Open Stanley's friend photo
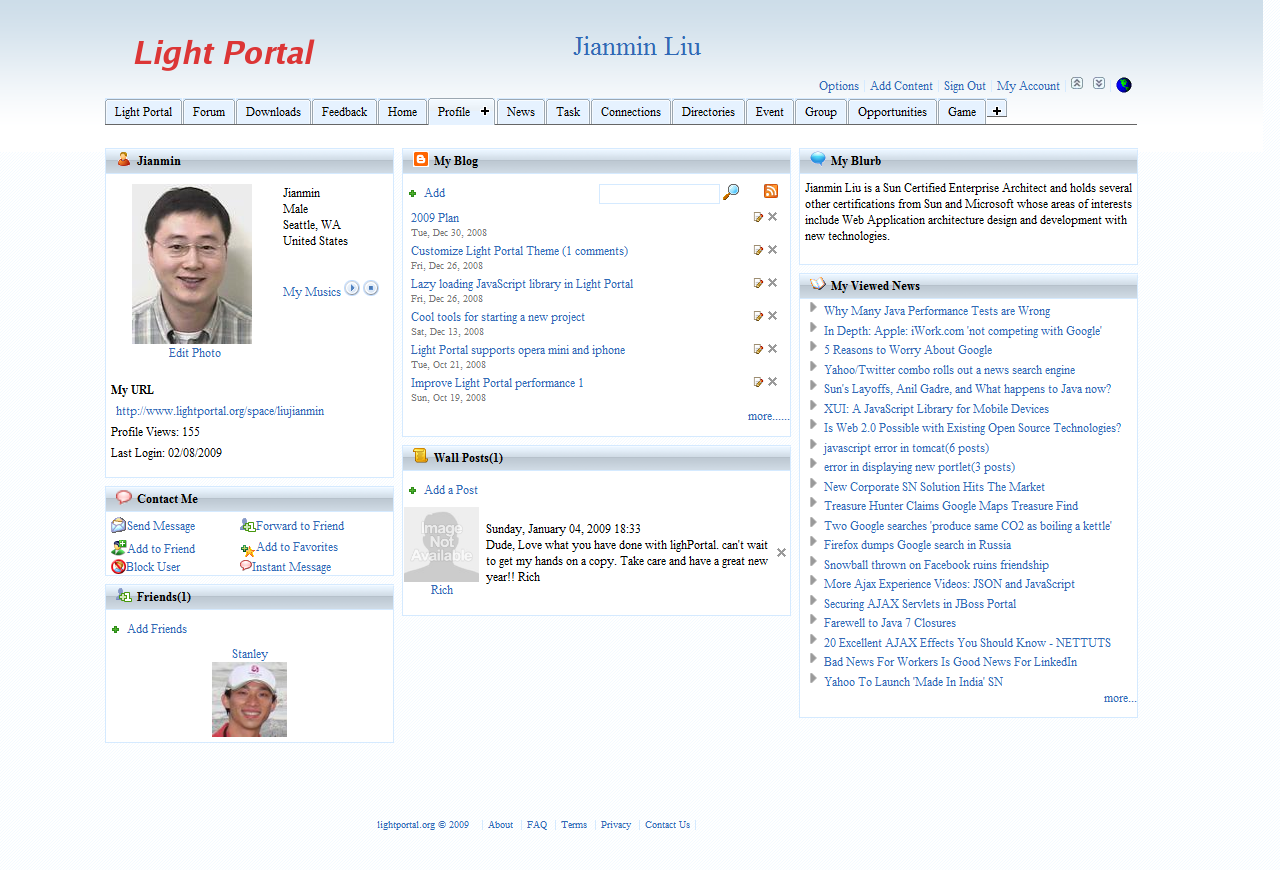Screen dimensions: 1280x870 tap(249, 699)
